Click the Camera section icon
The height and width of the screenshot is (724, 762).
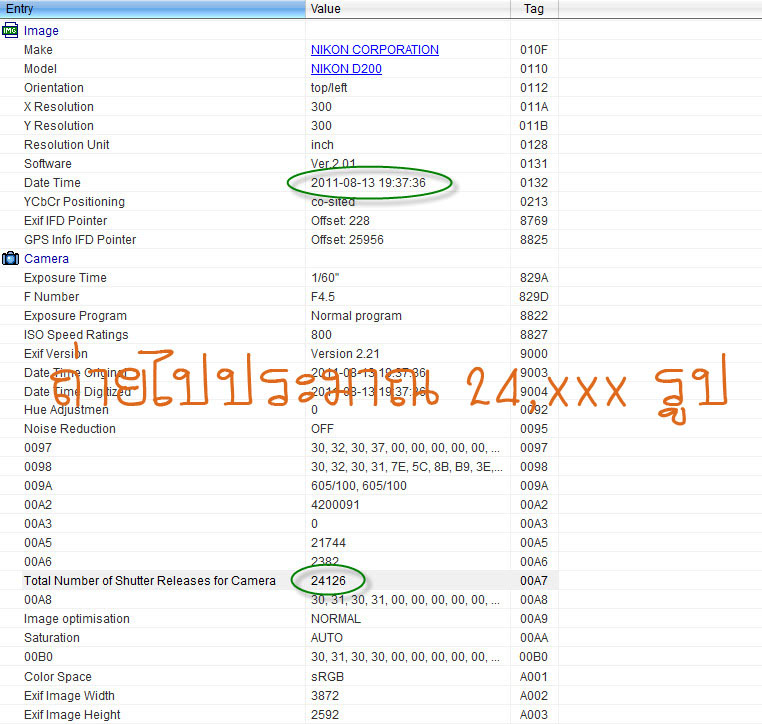(x=11, y=259)
